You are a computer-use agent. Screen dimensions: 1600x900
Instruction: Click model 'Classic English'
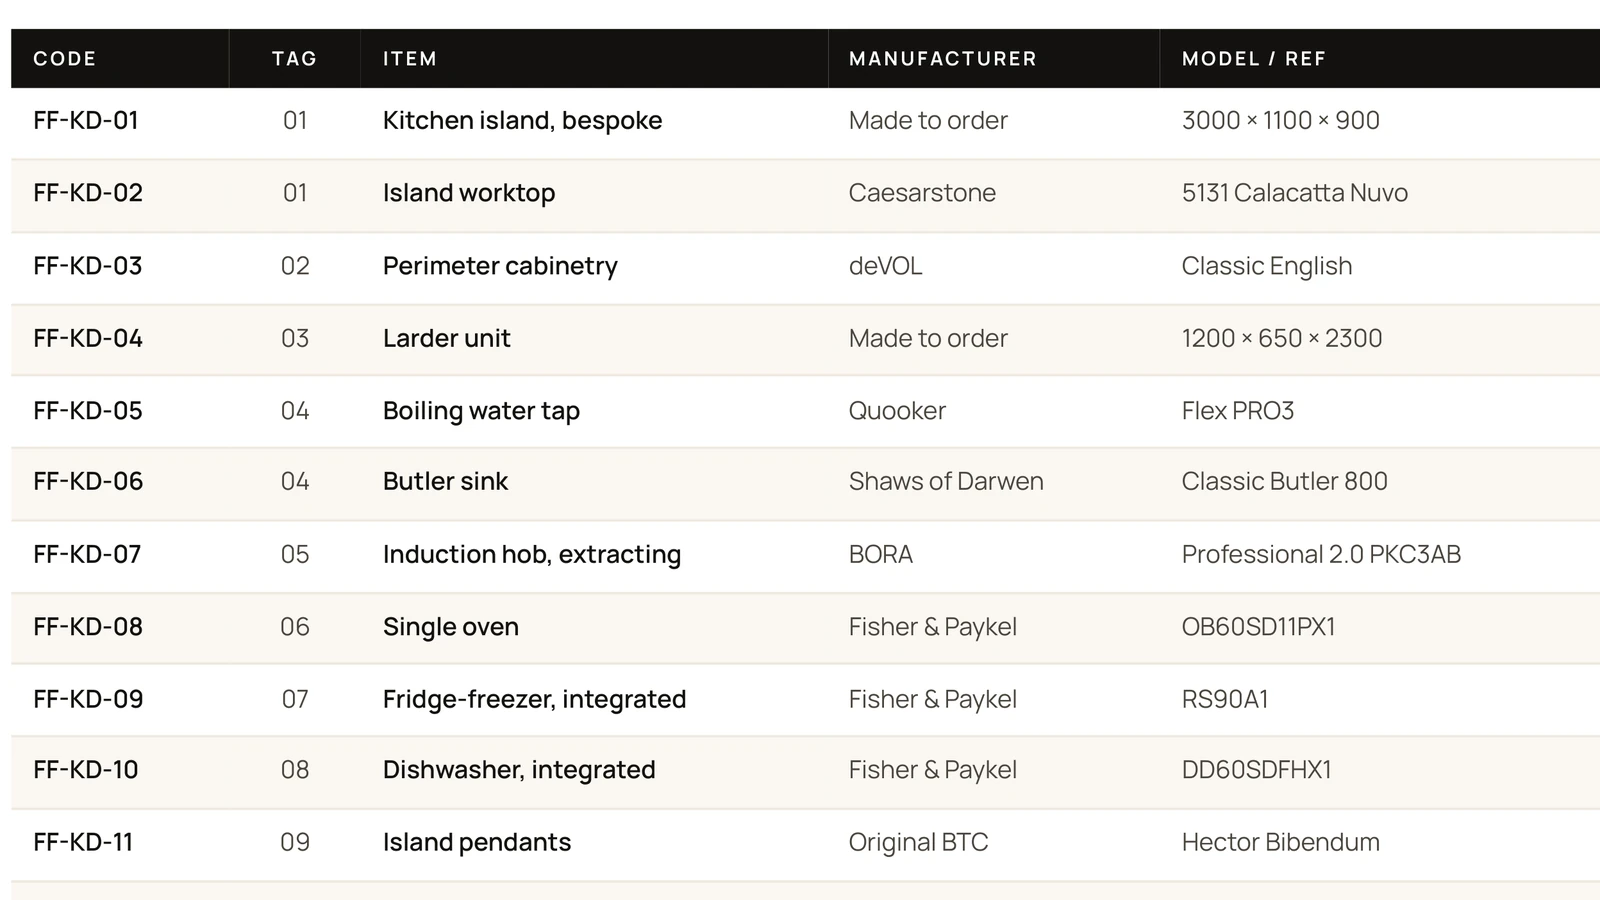click(1267, 266)
